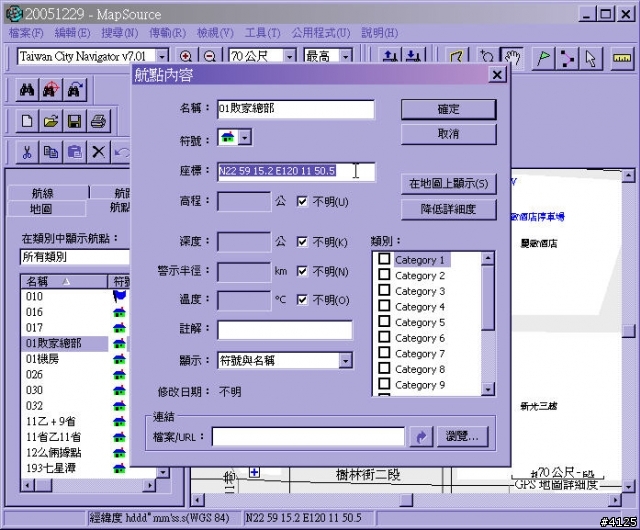Open the 編輯(E) menu
This screenshot has width=640, height=530.
73,33
